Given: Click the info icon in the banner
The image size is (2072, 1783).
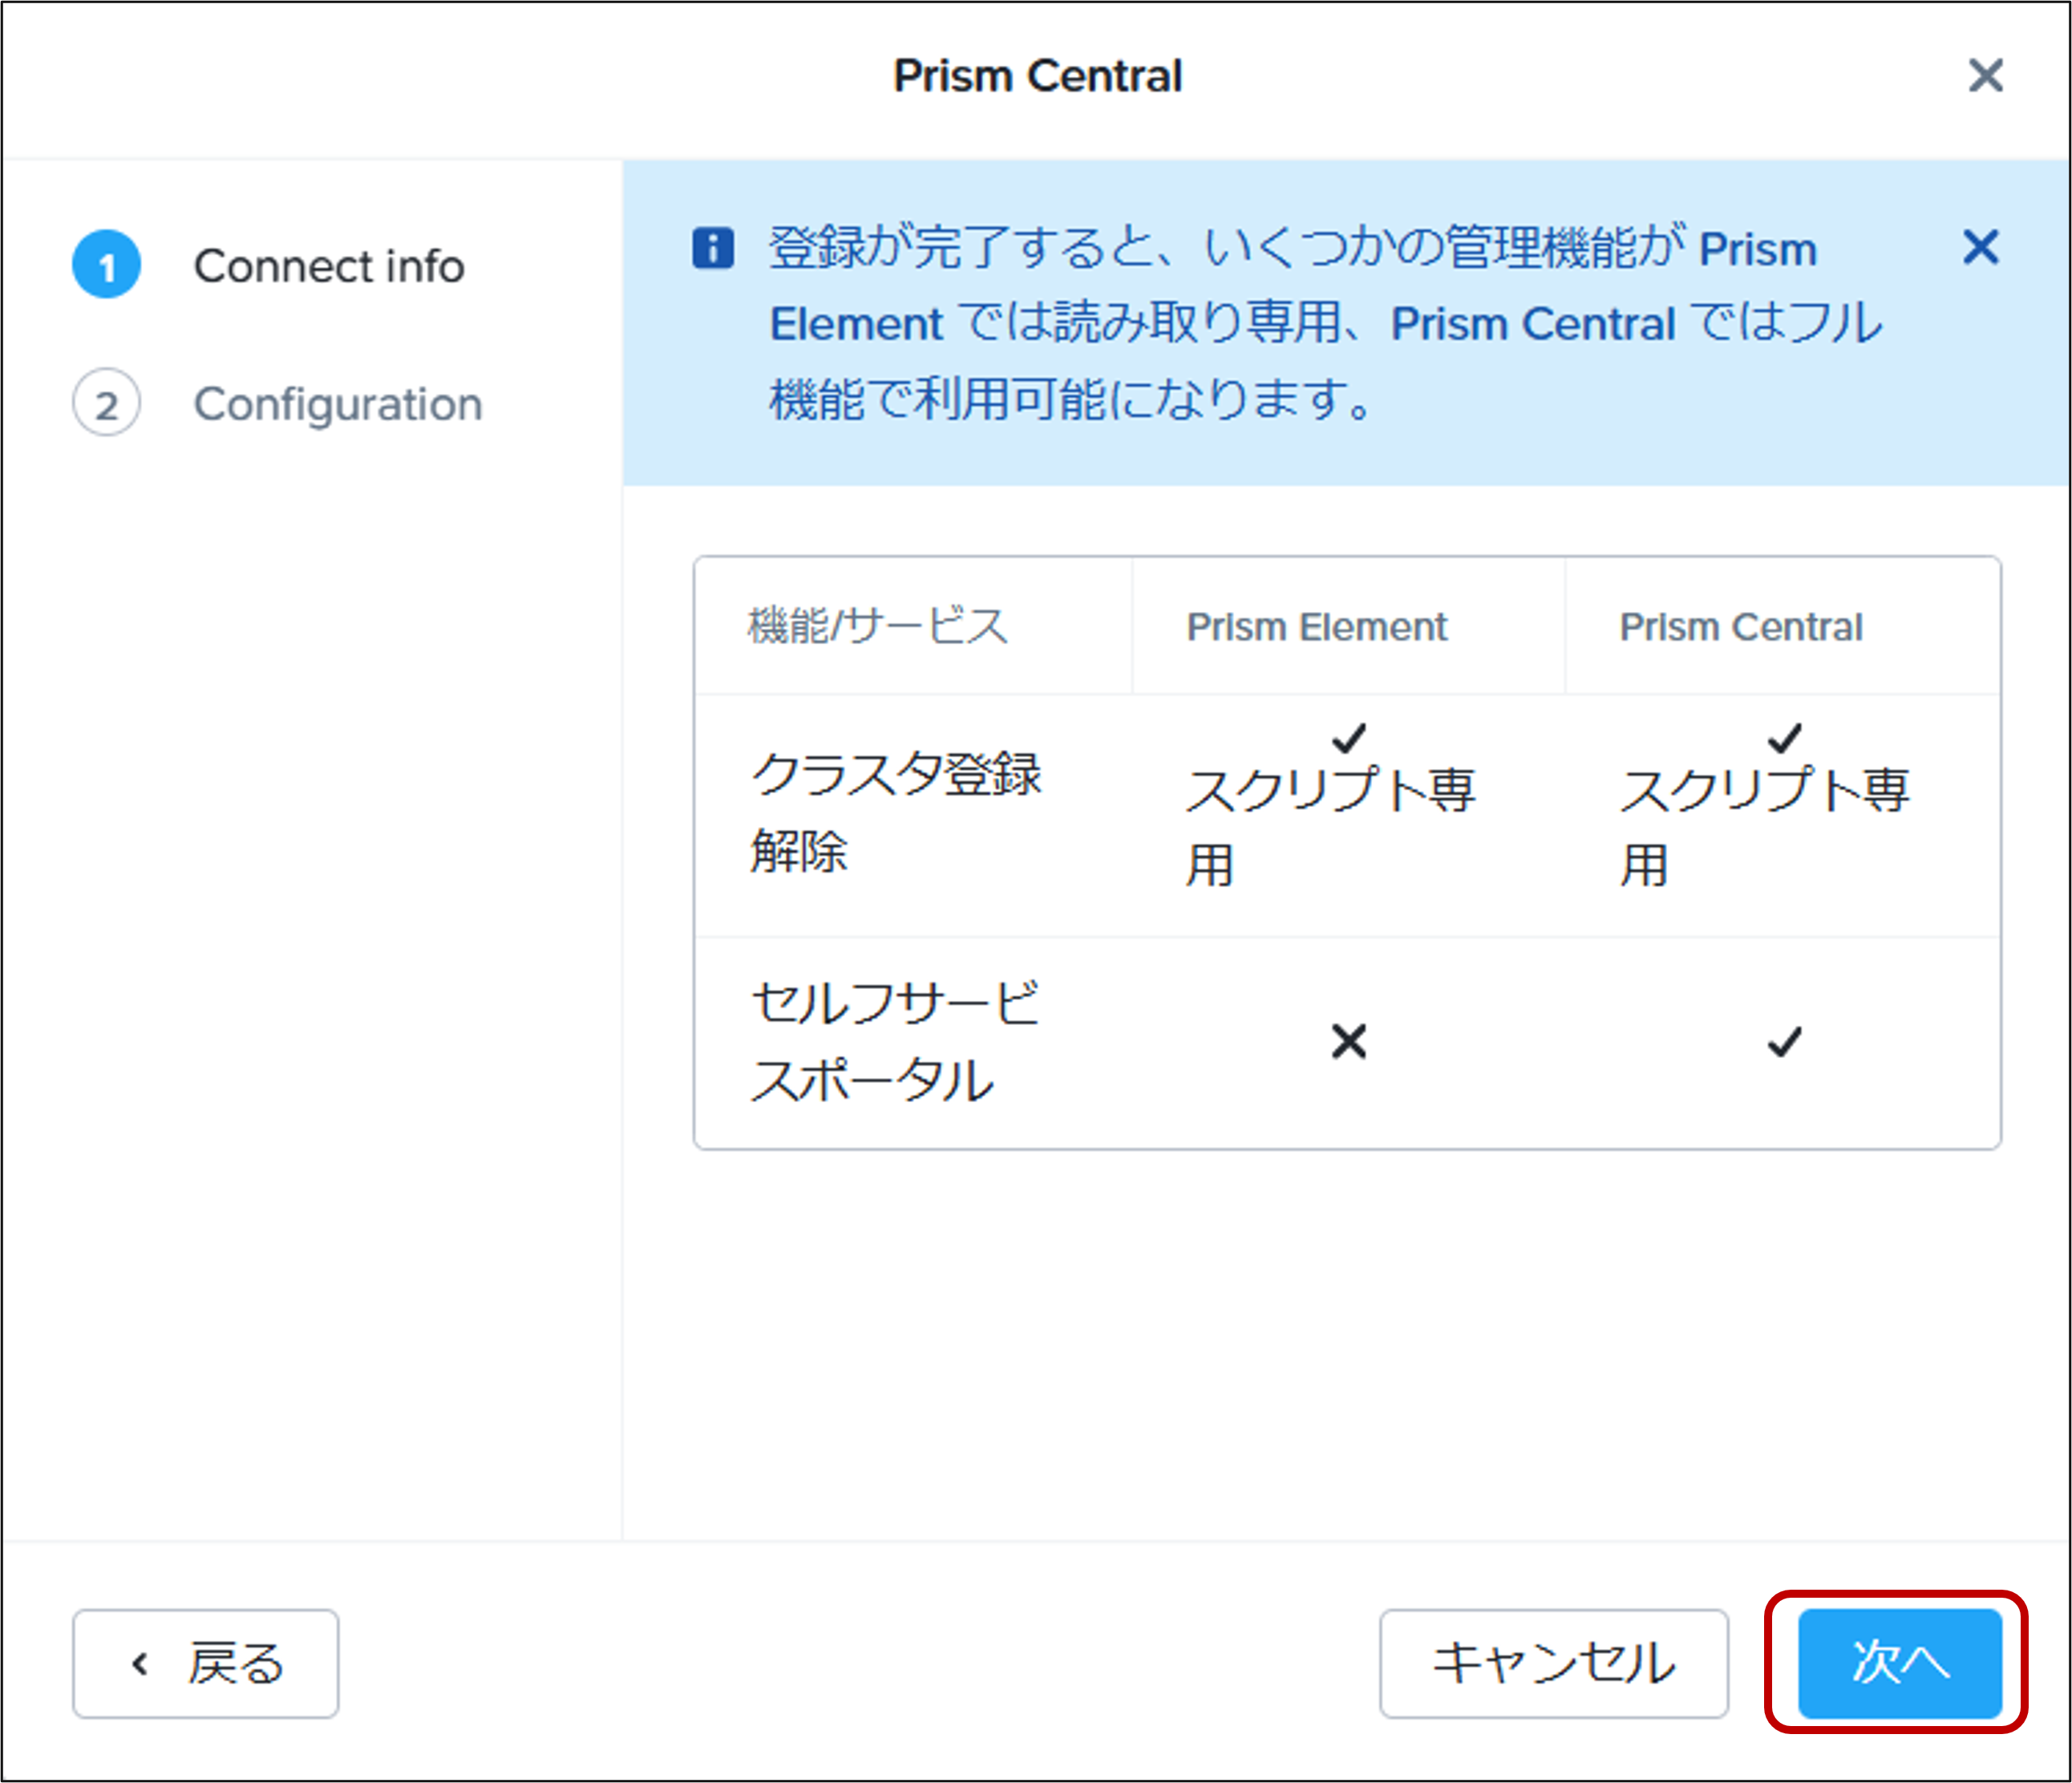Looking at the screenshot, I should [x=713, y=248].
